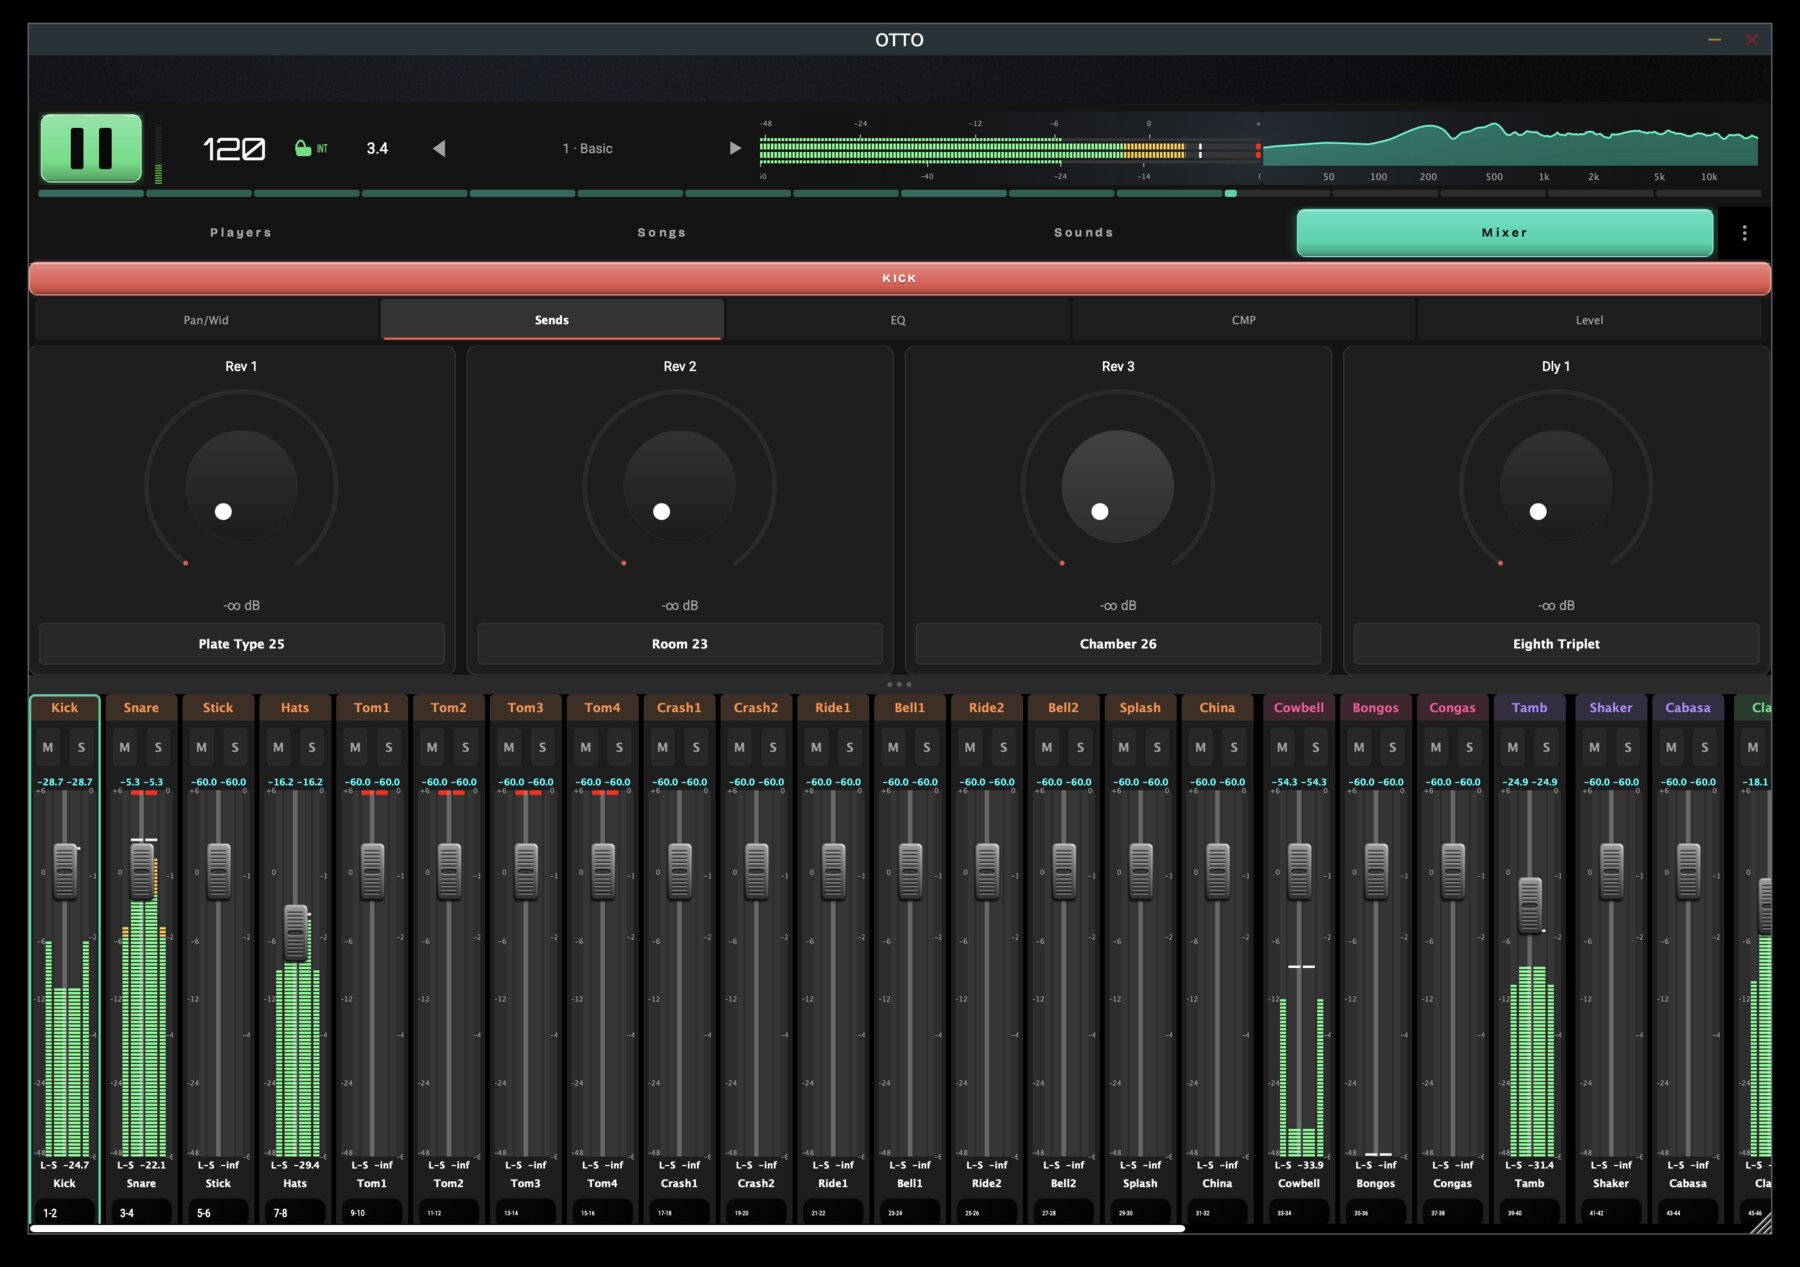The height and width of the screenshot is (1267, 1800).
Task: Solo the Tamb channel
Action: click(1546, 747)
